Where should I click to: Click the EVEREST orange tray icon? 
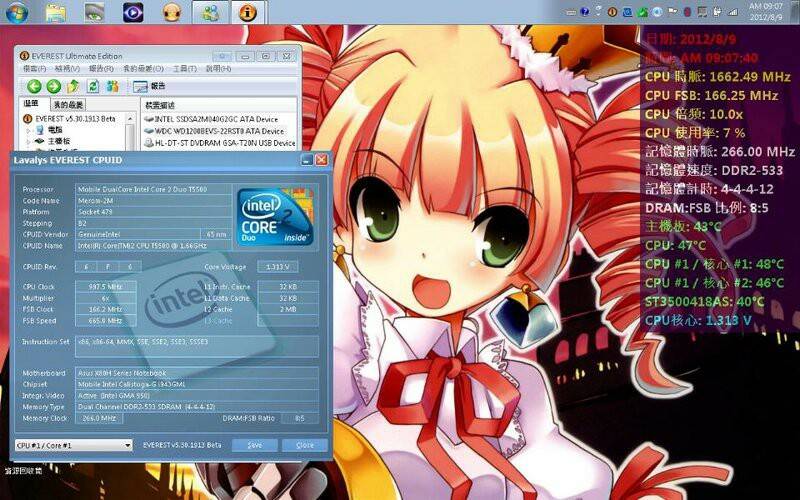coord(613,11)
